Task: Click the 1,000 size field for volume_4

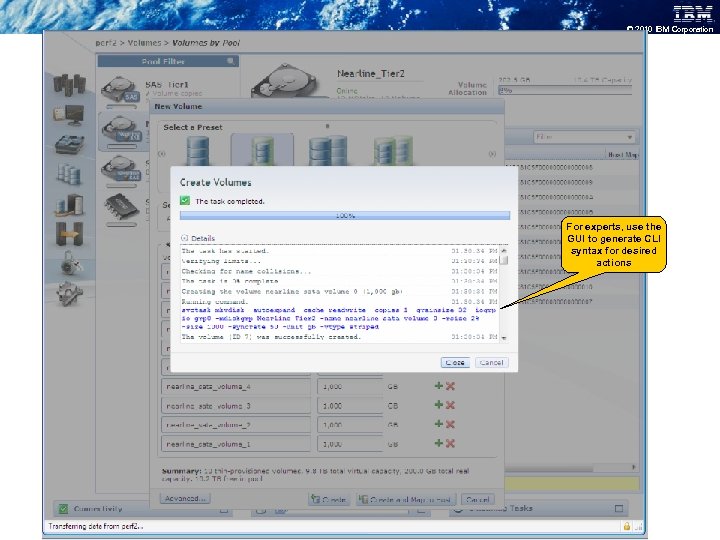Action: (x=350, y=387)
